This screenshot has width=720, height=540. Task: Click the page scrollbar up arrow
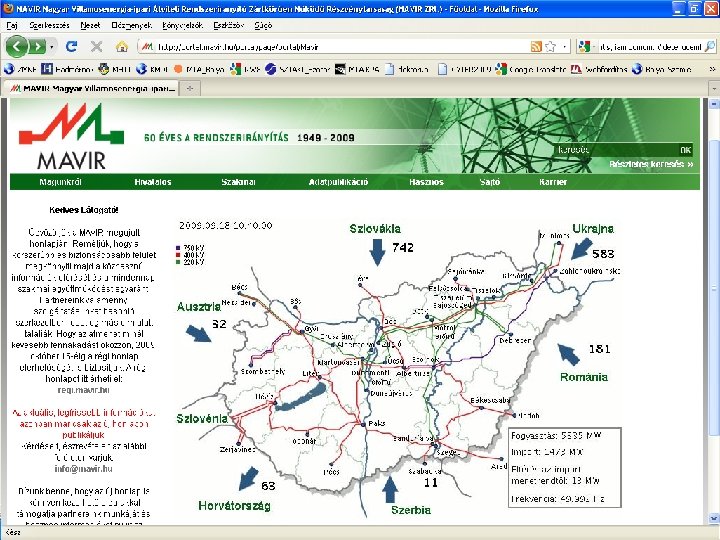click(714, 104)
